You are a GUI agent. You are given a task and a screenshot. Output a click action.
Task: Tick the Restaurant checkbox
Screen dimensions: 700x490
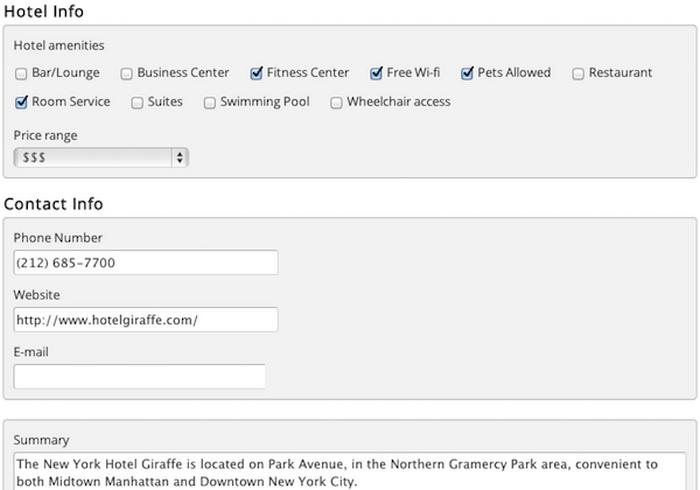click(579, 73)
